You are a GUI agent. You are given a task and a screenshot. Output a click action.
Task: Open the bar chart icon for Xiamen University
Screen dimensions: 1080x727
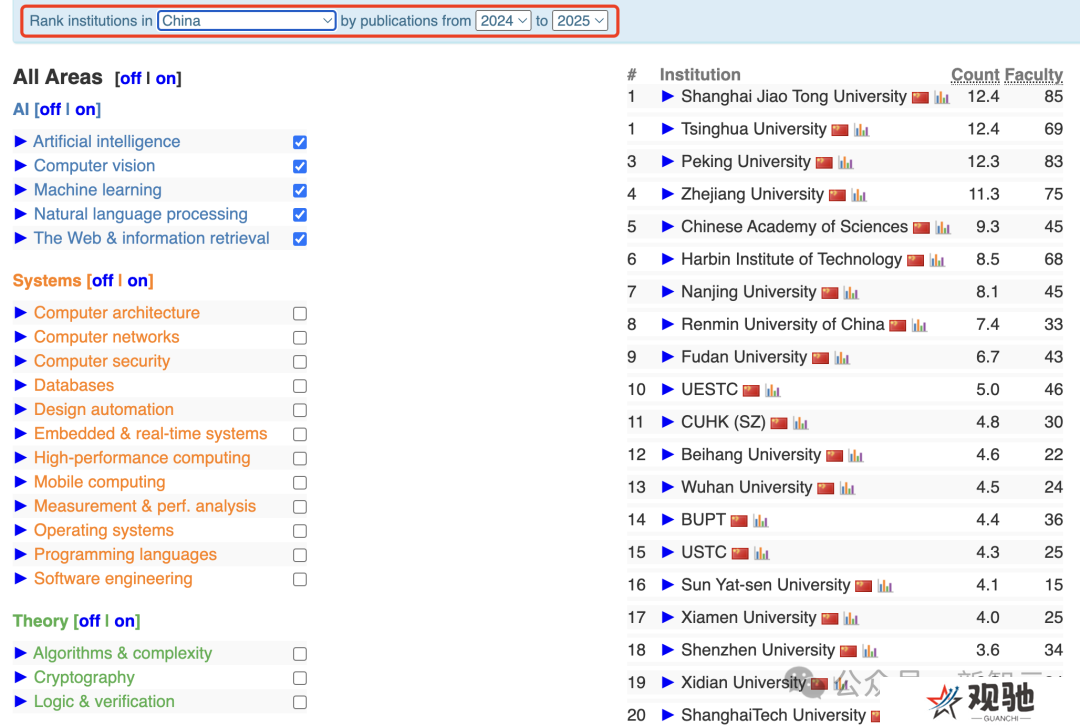(851, 619)
